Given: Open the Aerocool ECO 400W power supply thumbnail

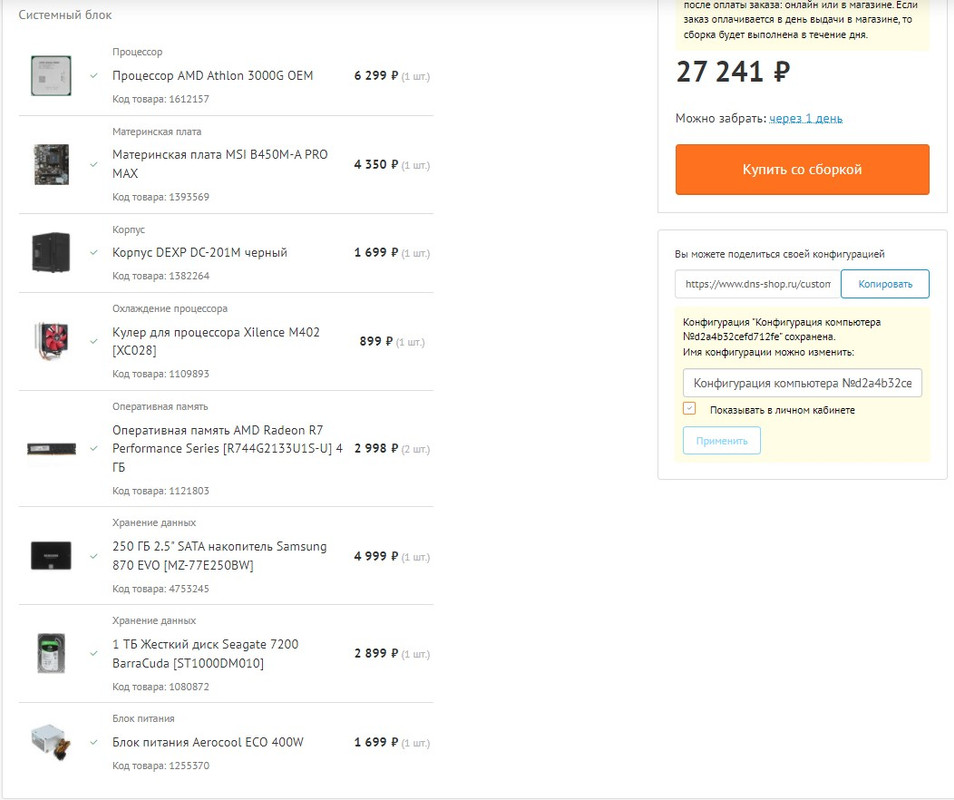Looking at the screenshot, I should click(51, 742).
